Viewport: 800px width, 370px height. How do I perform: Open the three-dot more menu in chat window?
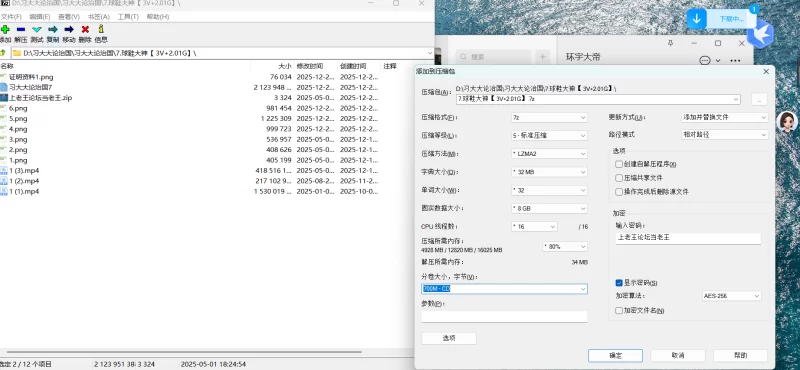pyautogui.click(x=735, y=61)
